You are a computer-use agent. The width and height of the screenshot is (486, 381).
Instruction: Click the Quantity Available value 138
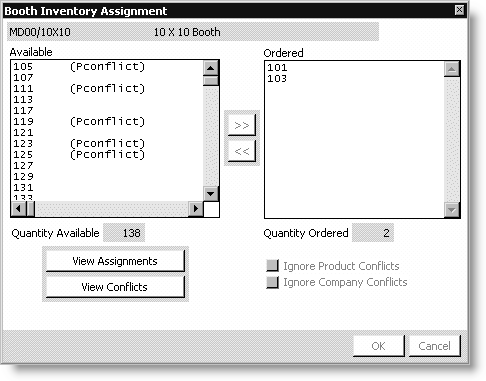[124, 233]
